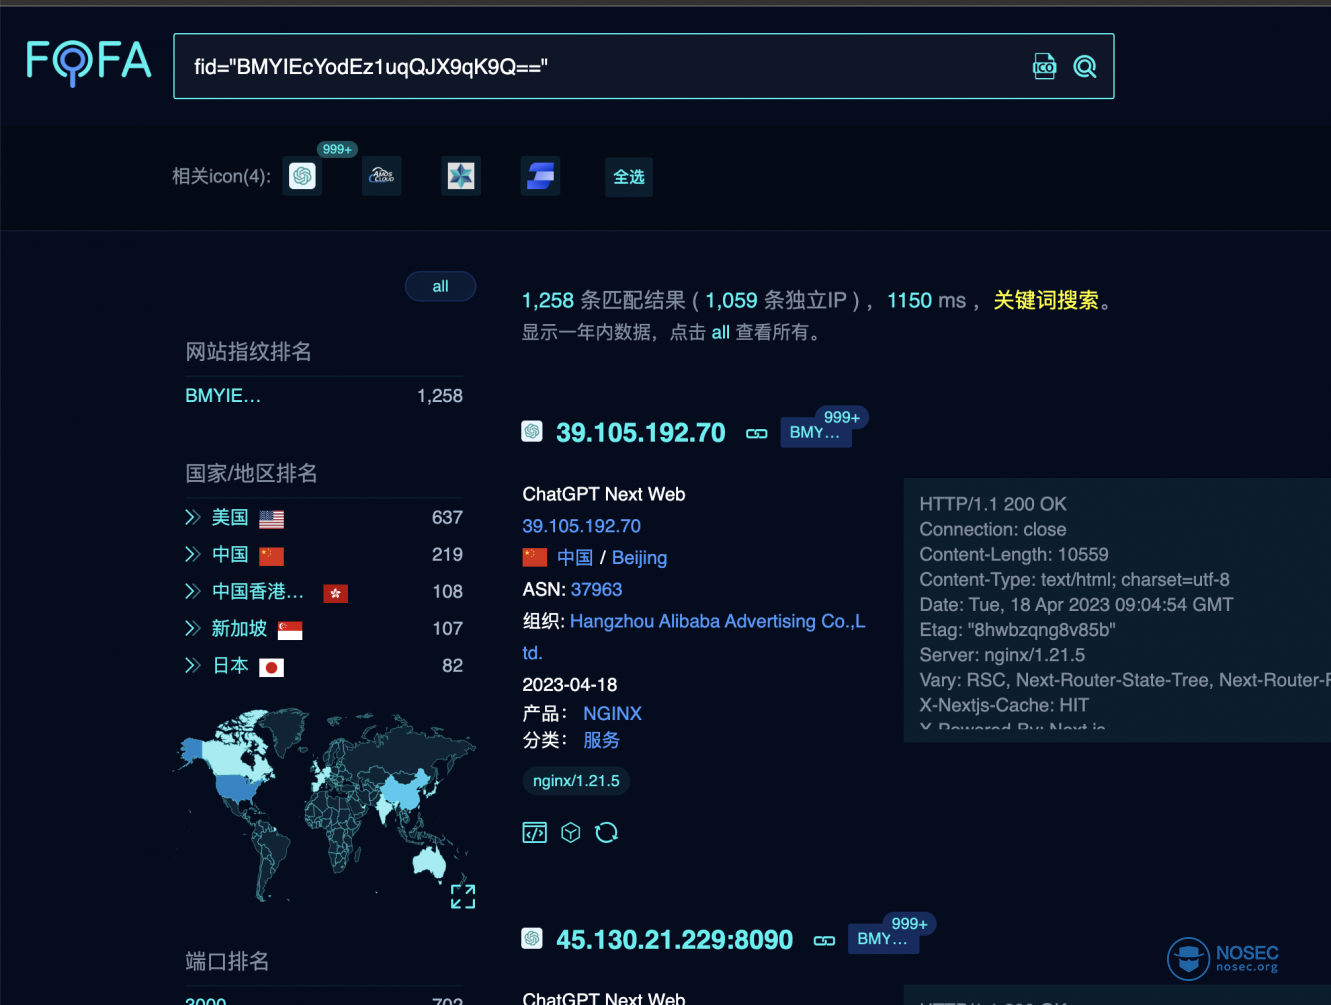Select the cloud related icon
This screenshot has height=1005, width=1331.
[x=382, y=176]
